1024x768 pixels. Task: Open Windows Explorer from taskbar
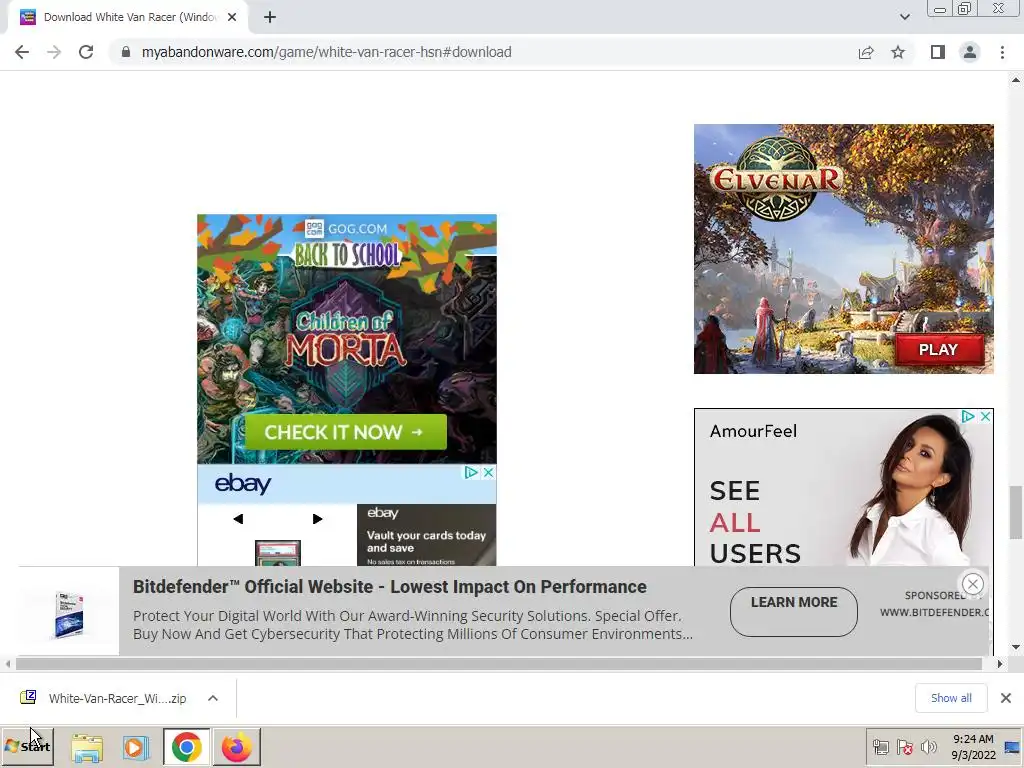click(87, 748)
